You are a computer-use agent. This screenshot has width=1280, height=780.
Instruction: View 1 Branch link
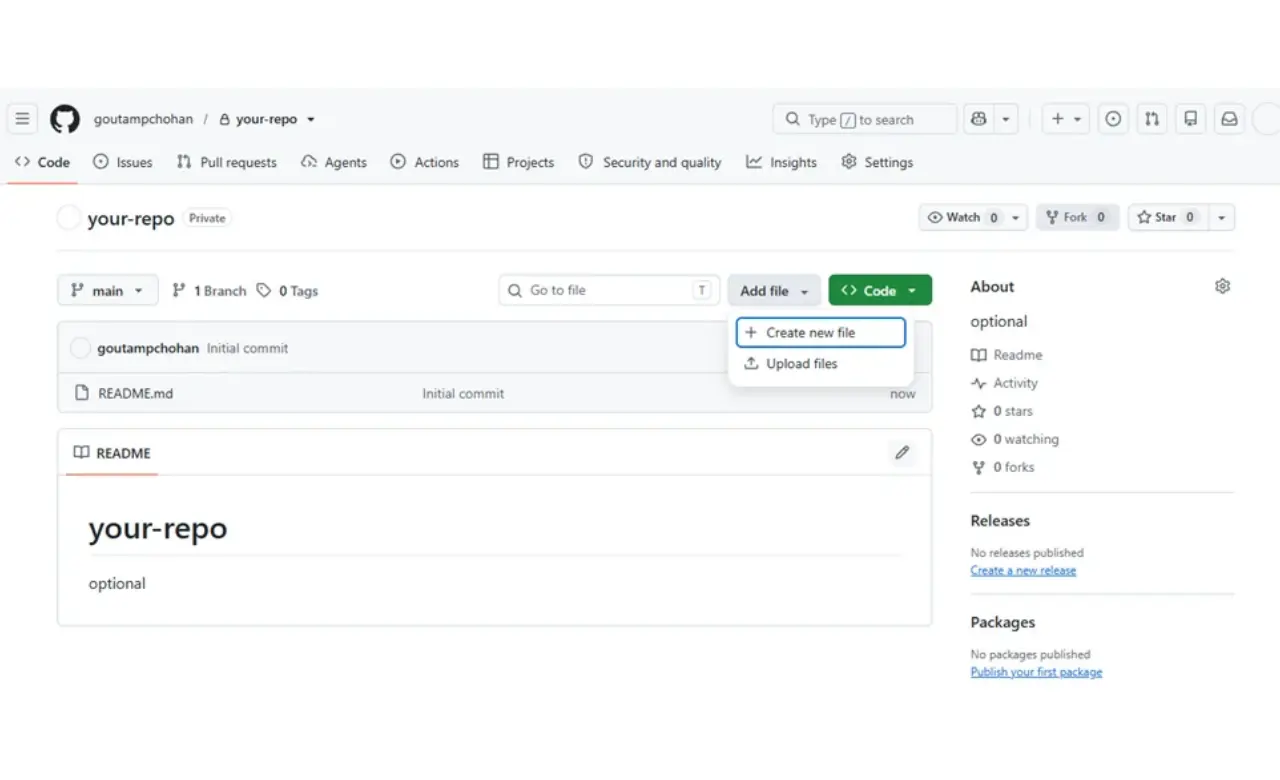[209, 291]
